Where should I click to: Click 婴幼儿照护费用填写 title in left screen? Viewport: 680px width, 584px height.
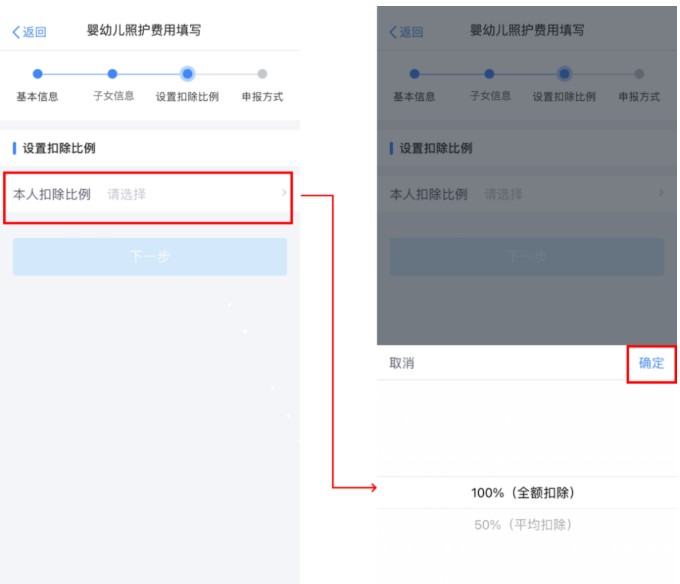point(144,30)
